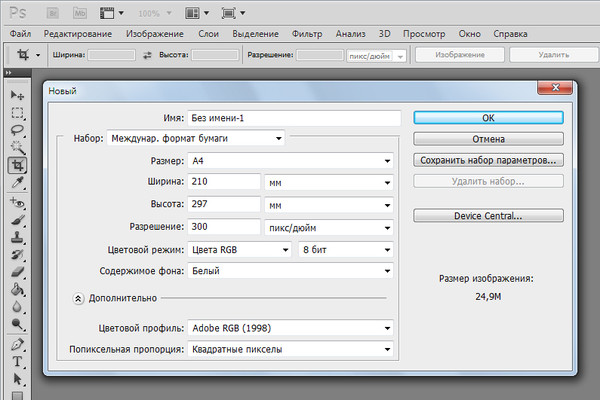
Task: Click the Высота 297 input field
Action: (x=224, y=204)
